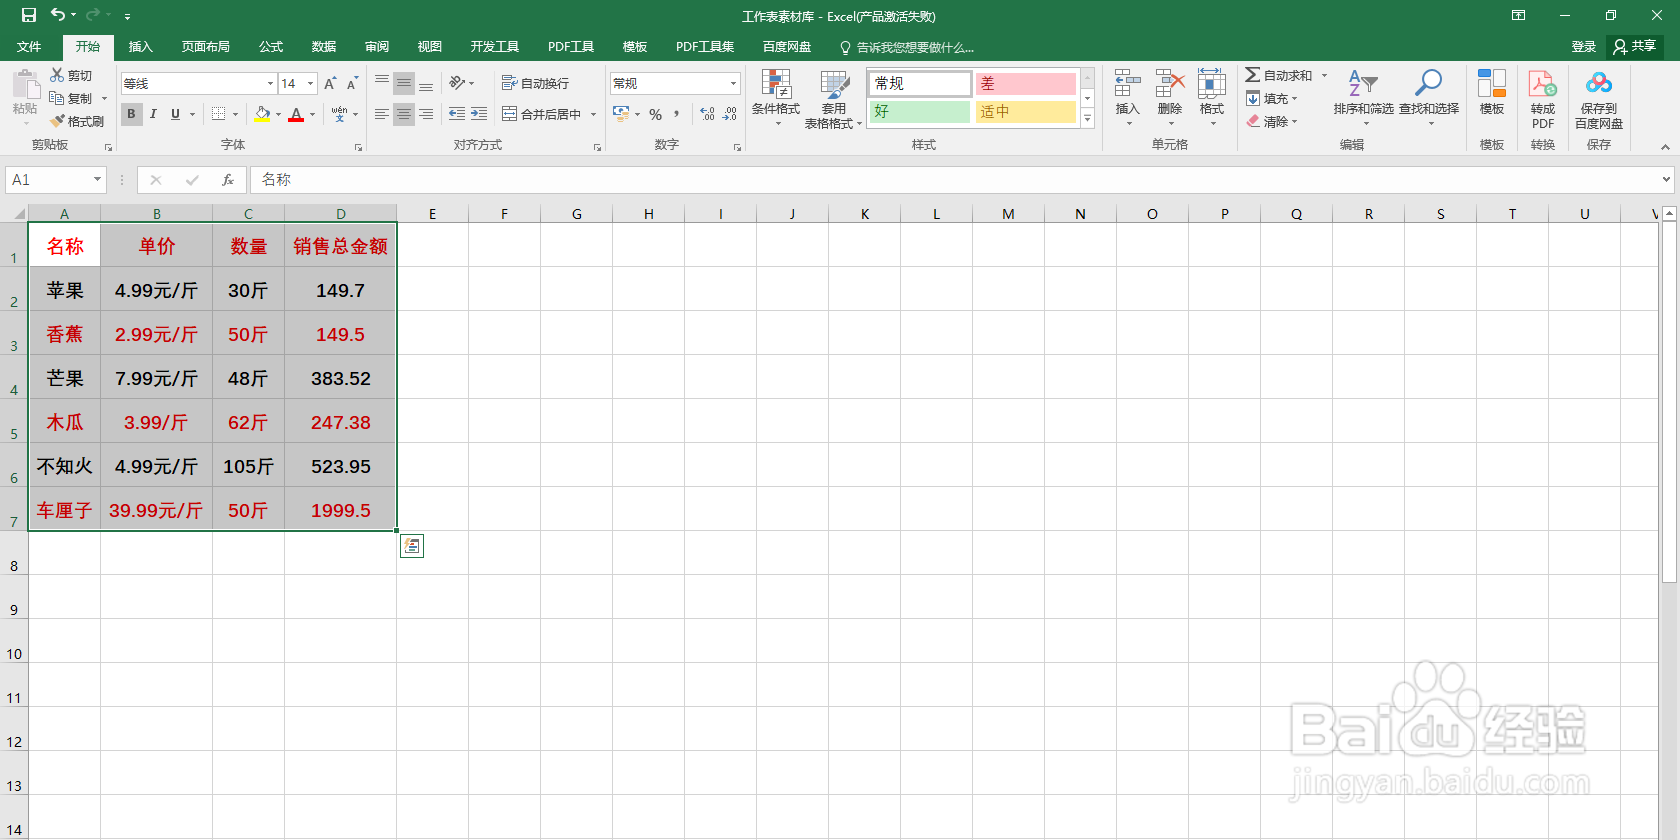Click Merge and Center (合并后居中)
Screen dimensions: 1680x840
coord(541,114)
